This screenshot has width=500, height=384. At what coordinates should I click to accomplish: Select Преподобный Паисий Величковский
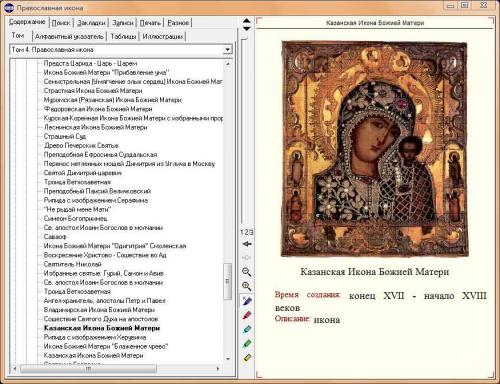(97, 191)
